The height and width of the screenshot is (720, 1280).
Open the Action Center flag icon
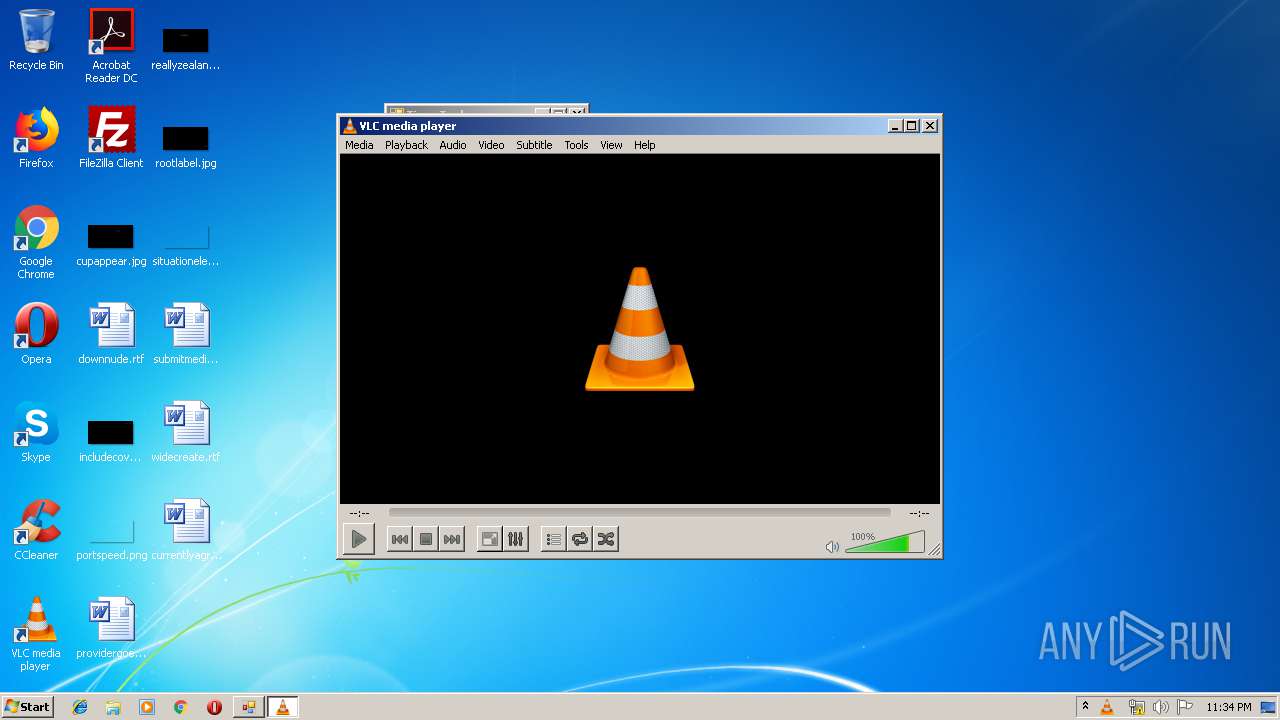1185,707
